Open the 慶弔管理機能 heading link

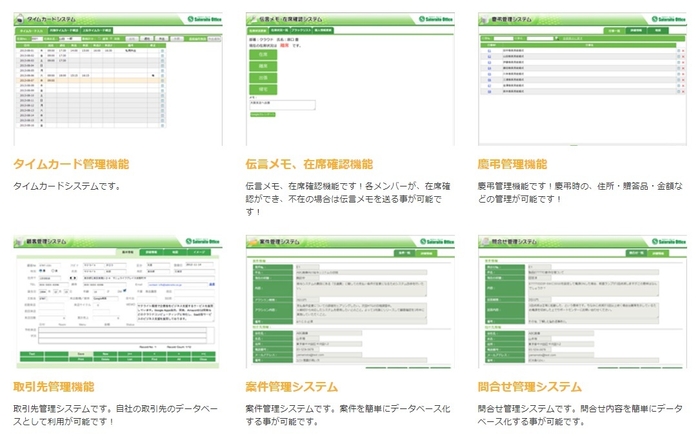[x=513, y=165]
